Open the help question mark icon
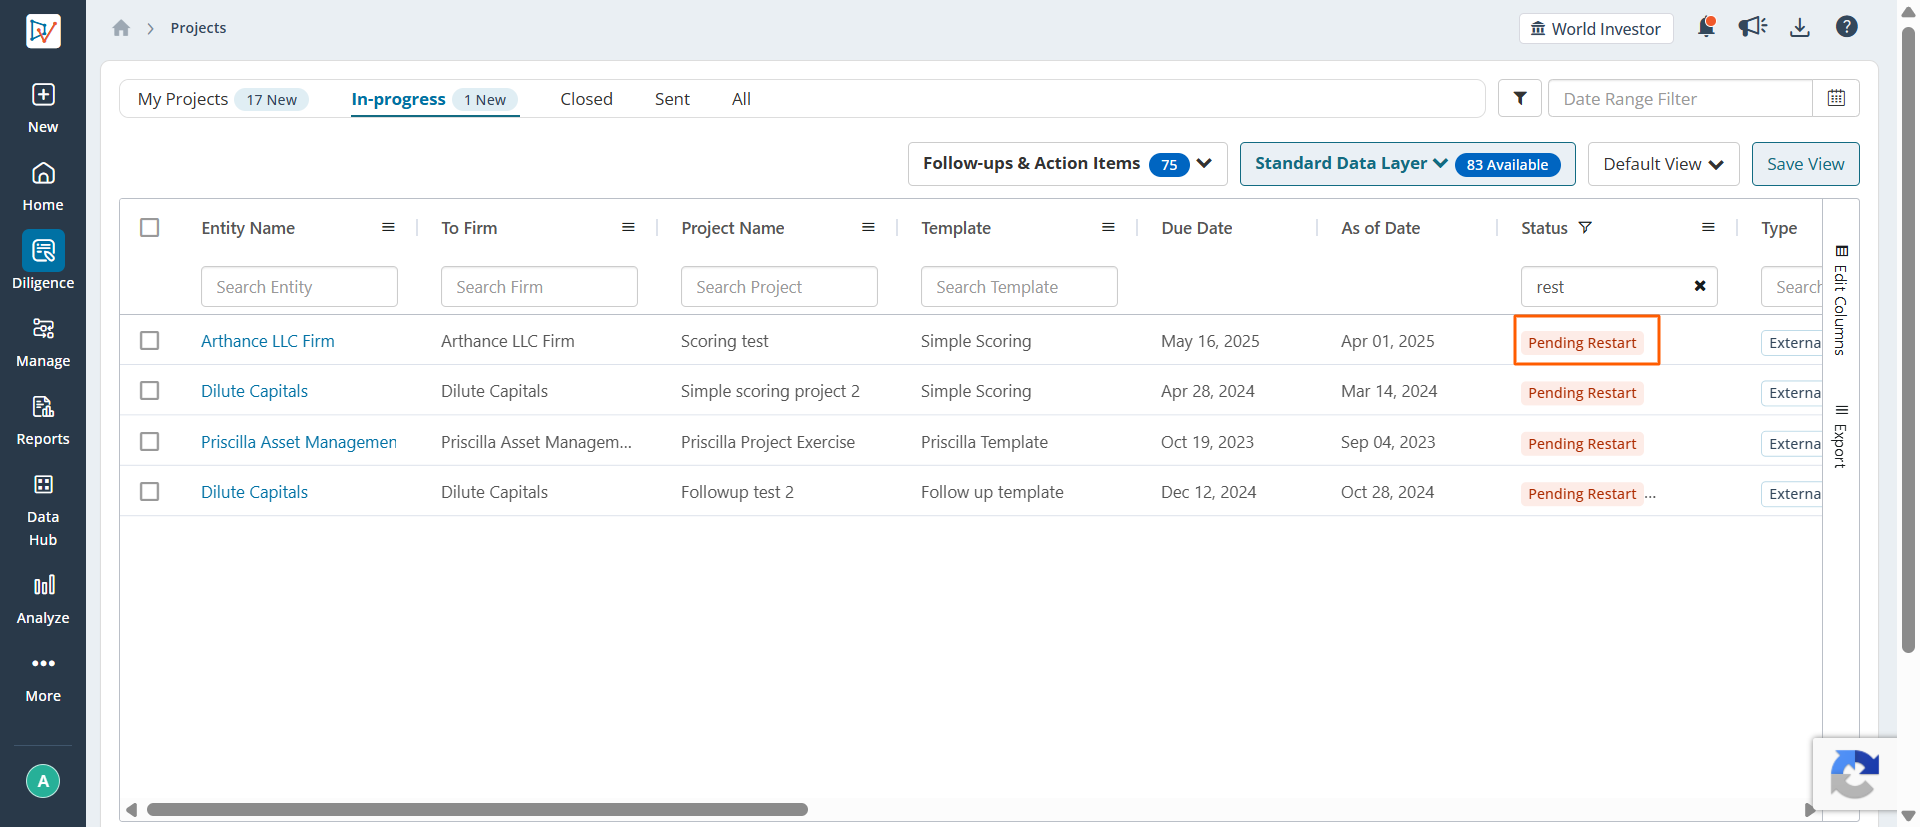 1847,27
